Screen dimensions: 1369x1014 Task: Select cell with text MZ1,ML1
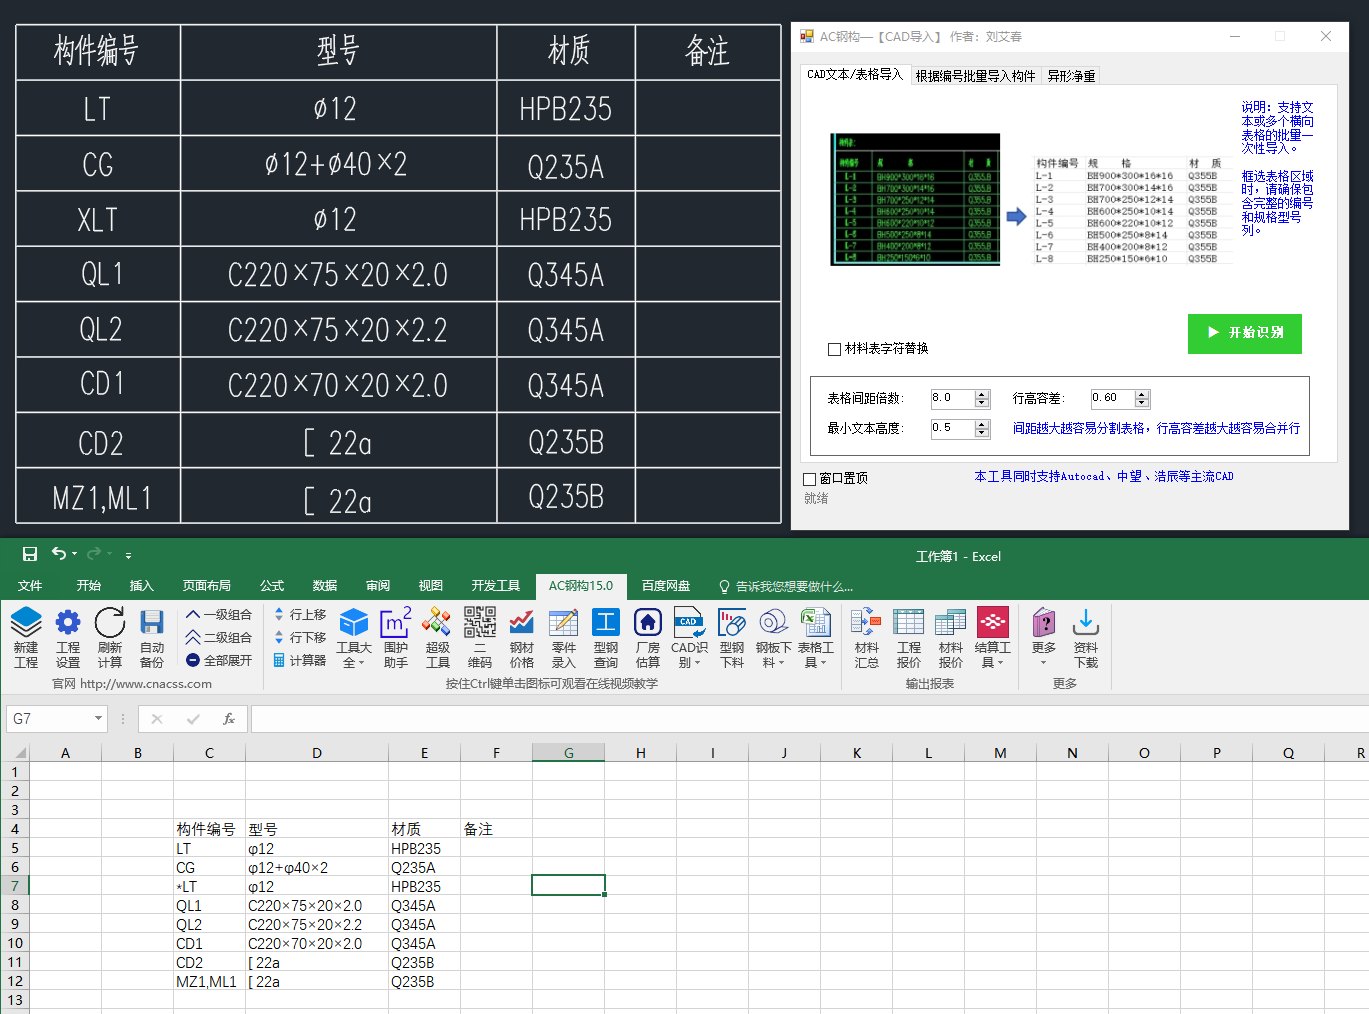[209, 982]
